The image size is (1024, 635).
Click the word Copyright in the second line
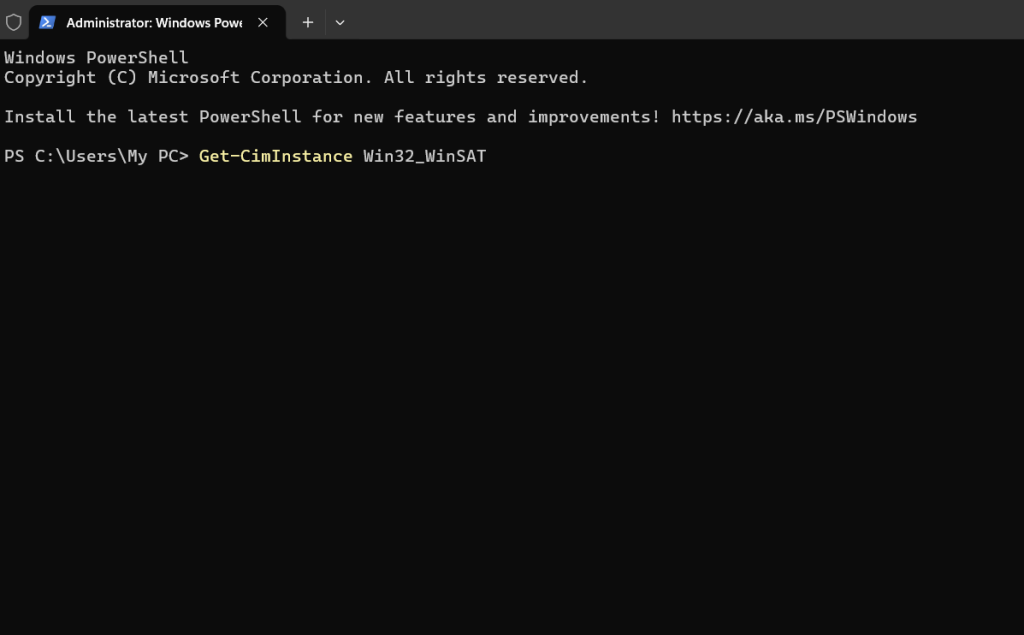47,77
